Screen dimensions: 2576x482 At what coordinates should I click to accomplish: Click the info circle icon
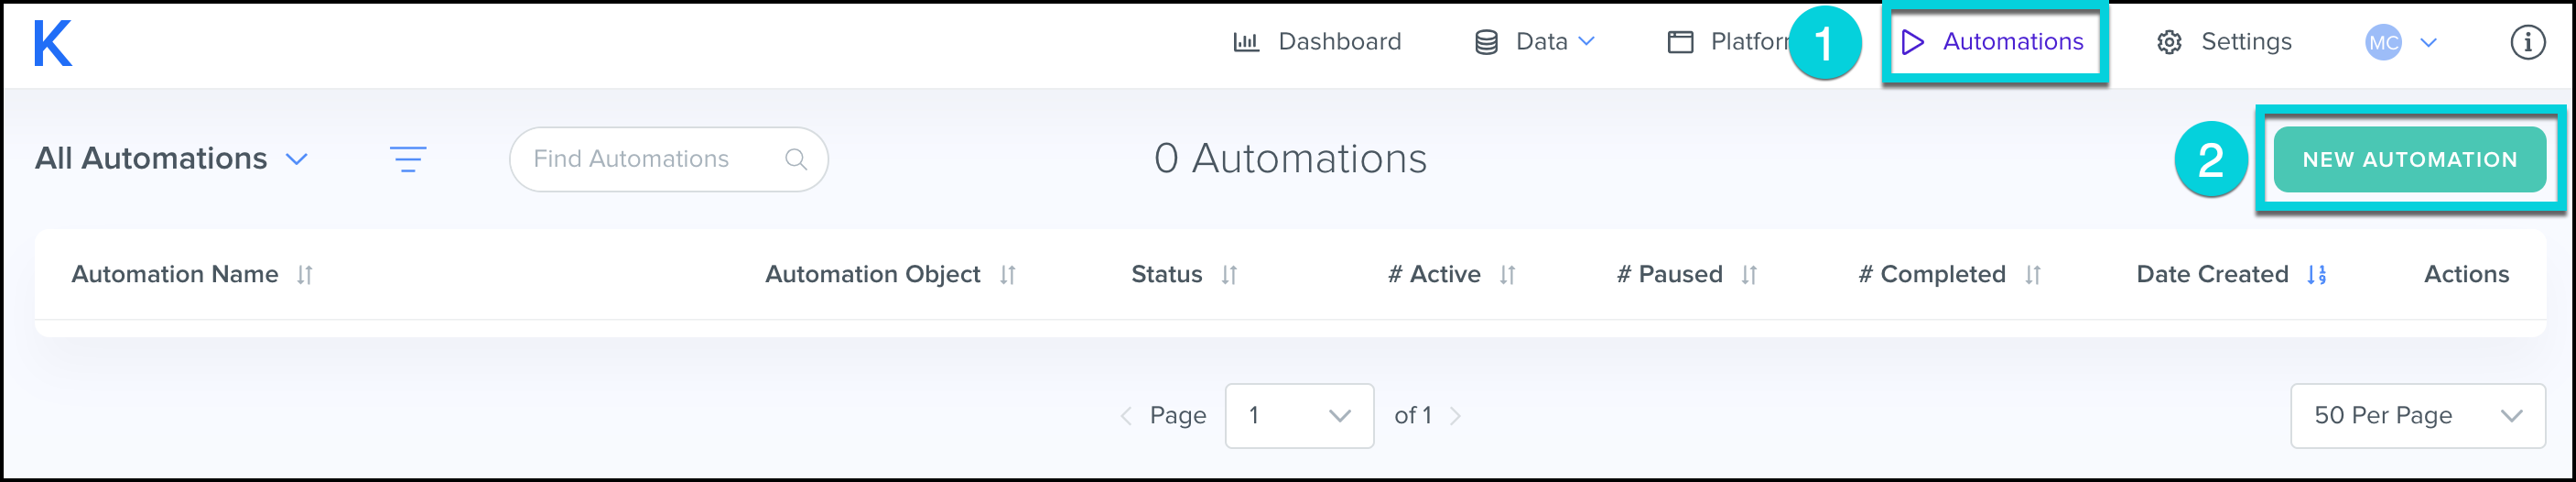[2527, 42]
